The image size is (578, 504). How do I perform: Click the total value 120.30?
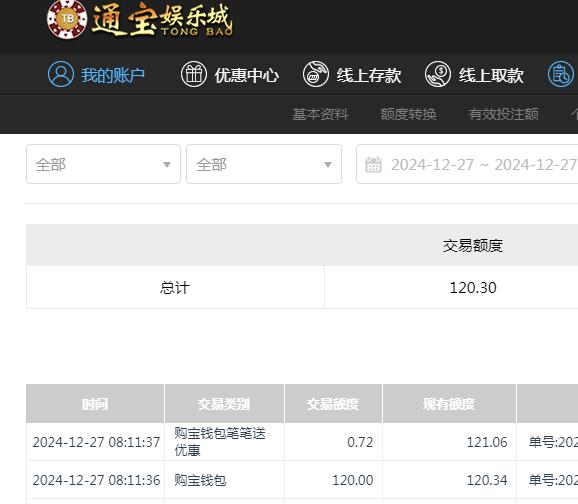(x=473, y=288)
